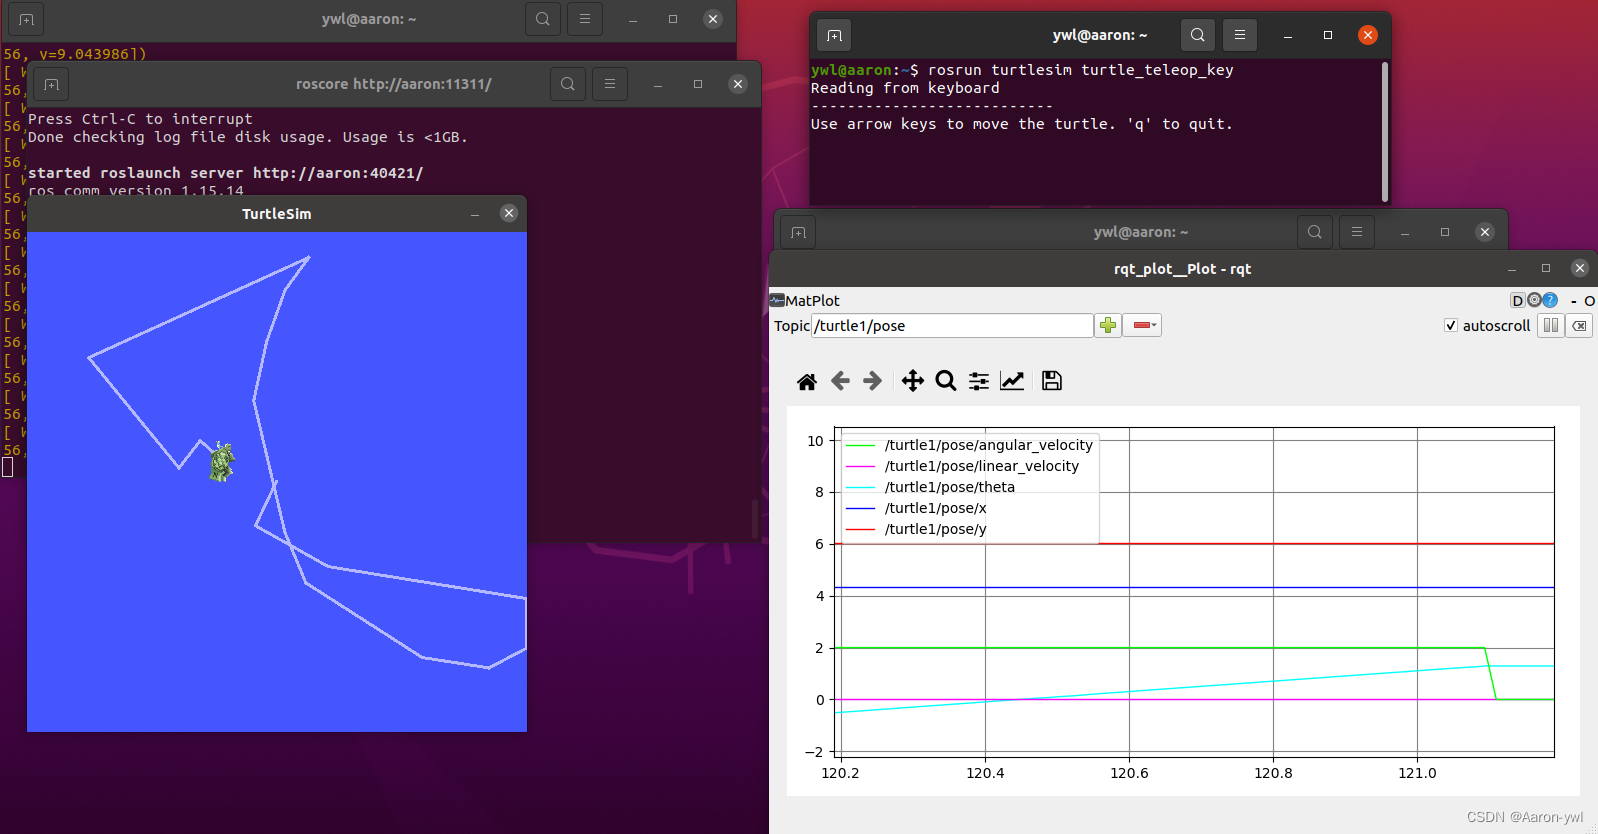Screen dimensions: 1598x834
Task: Close the TurtleSim window
Action: click(509, 213)
